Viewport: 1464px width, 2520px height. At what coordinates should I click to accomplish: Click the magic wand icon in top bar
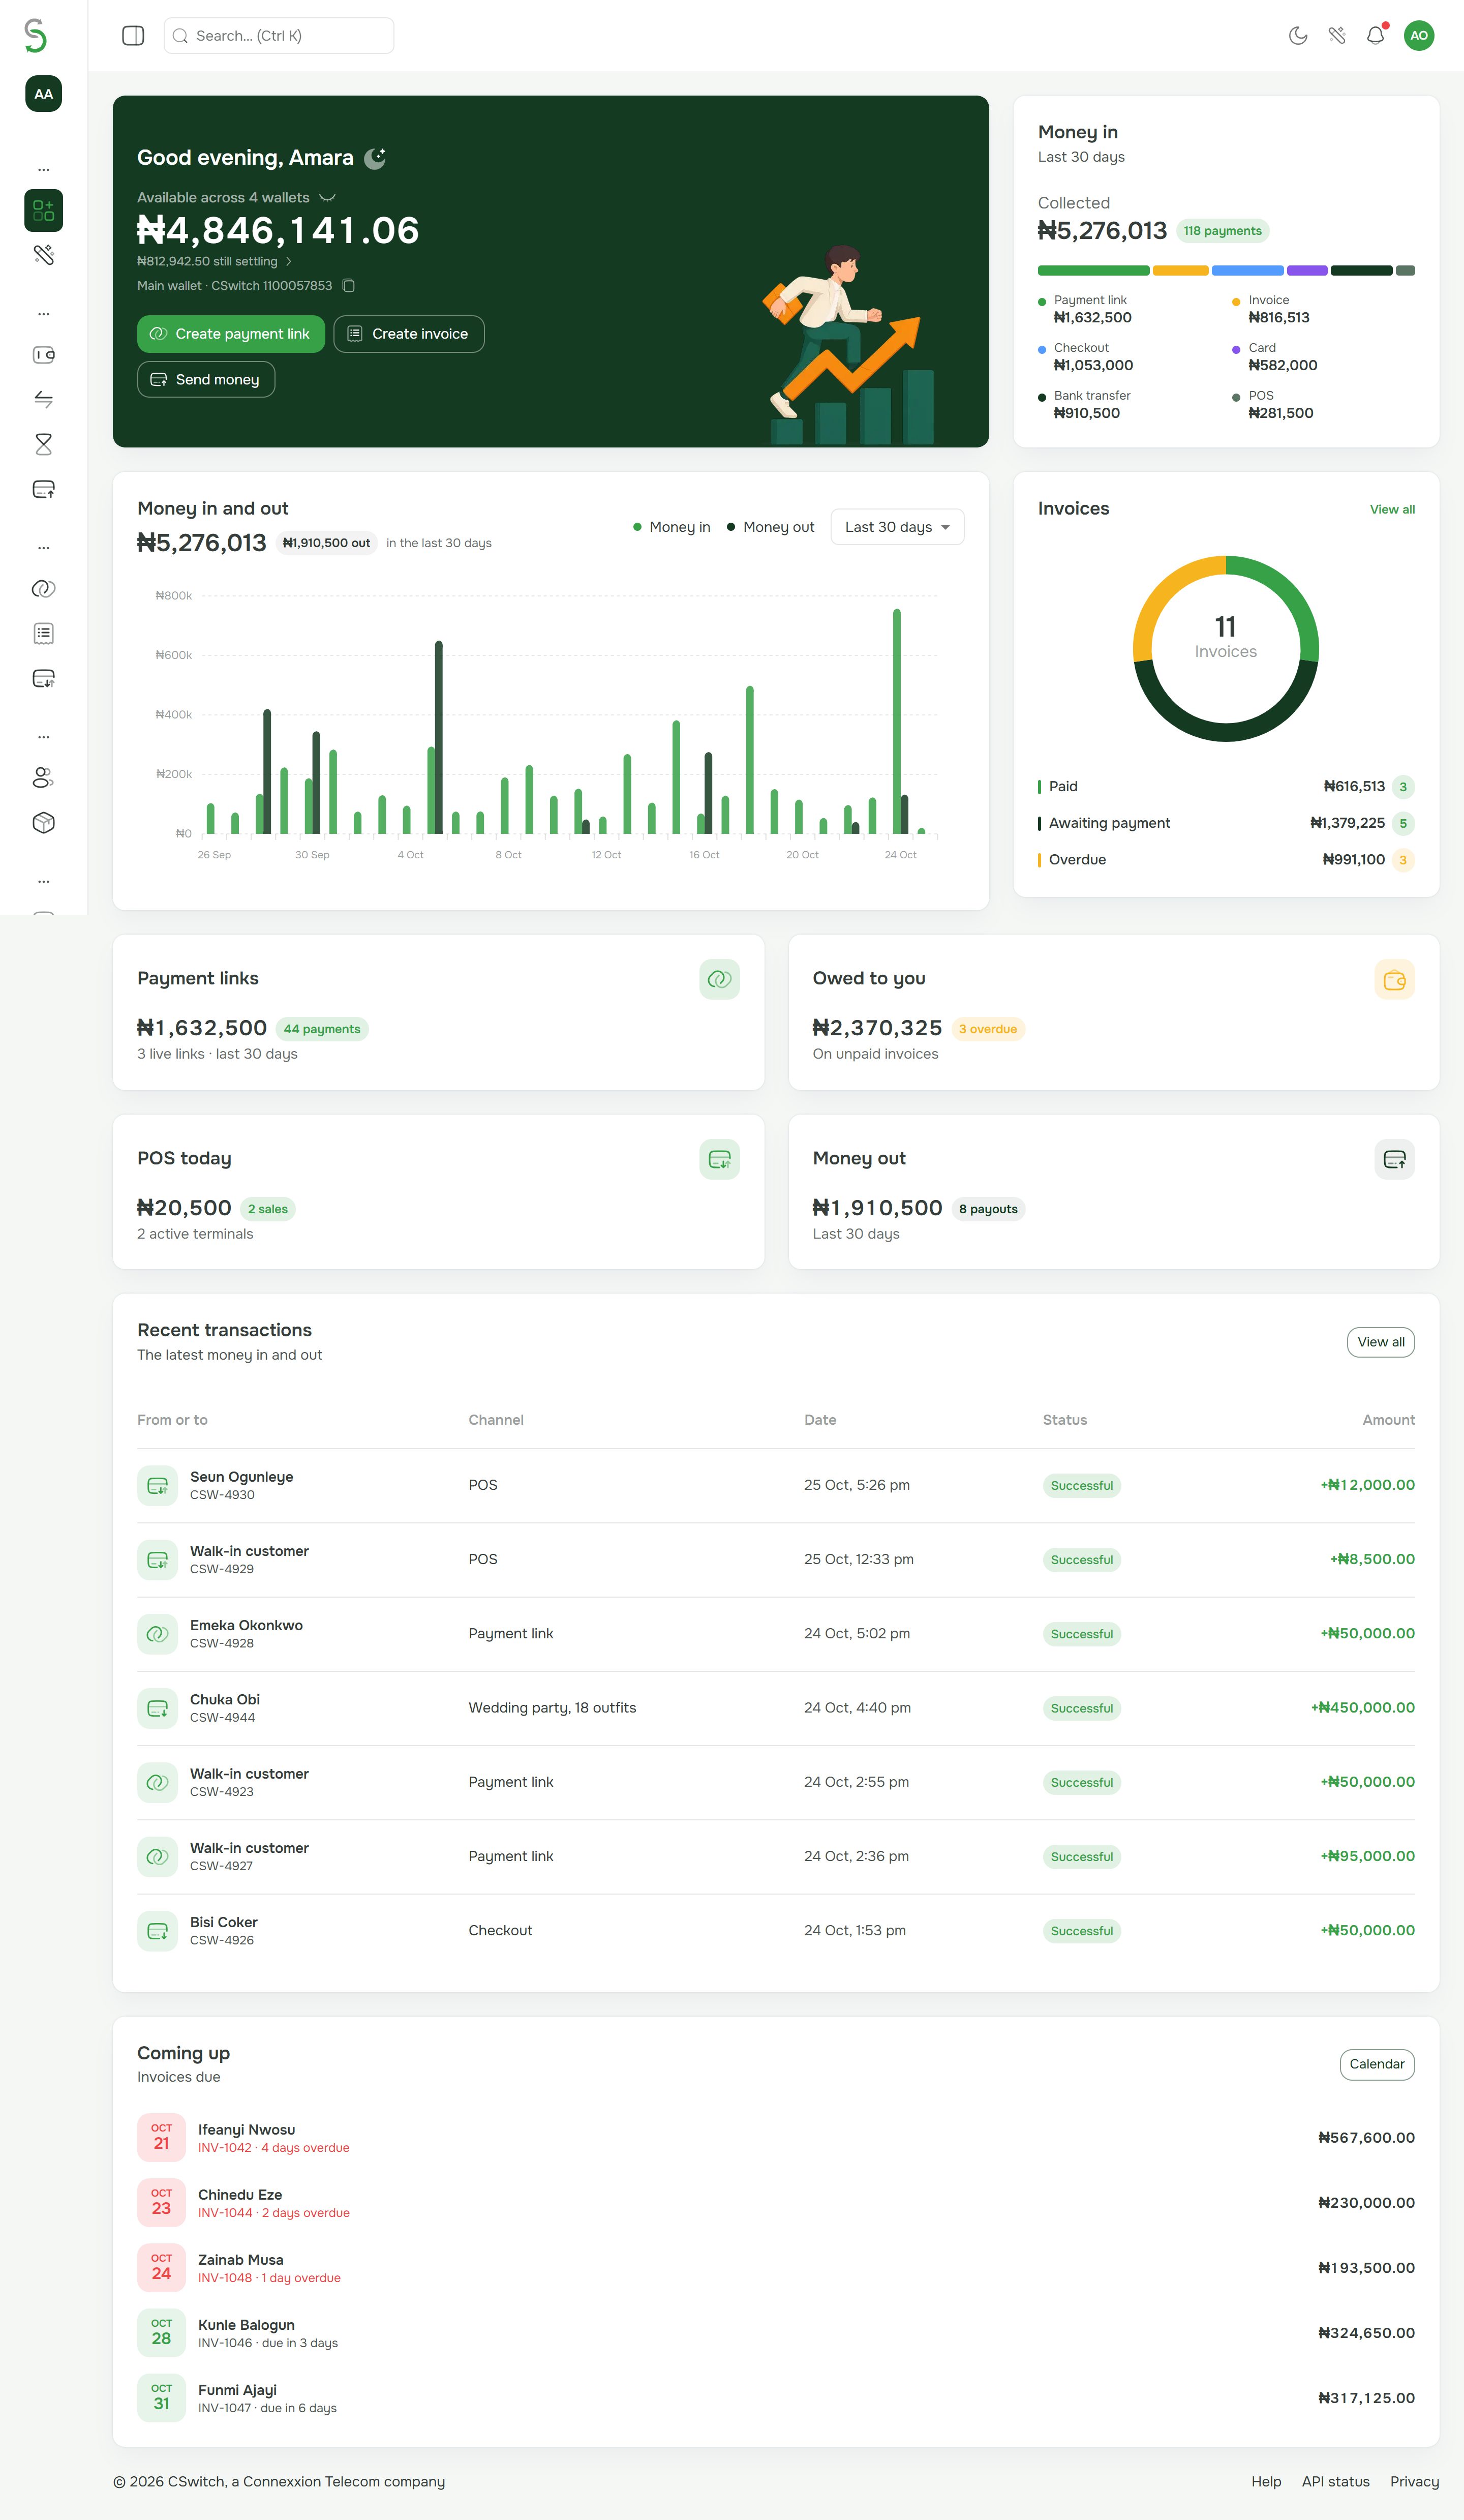[x=1337, y=36]
